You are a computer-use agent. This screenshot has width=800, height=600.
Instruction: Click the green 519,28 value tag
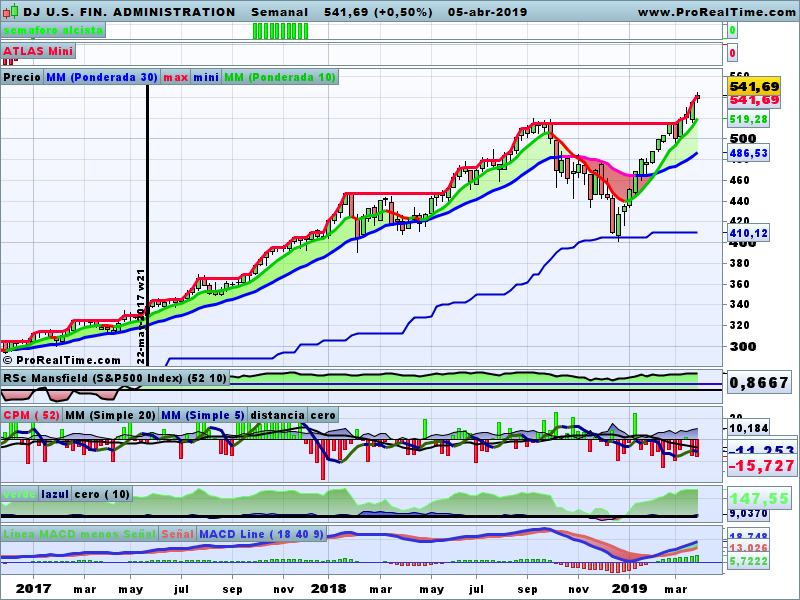pos(748,119)
